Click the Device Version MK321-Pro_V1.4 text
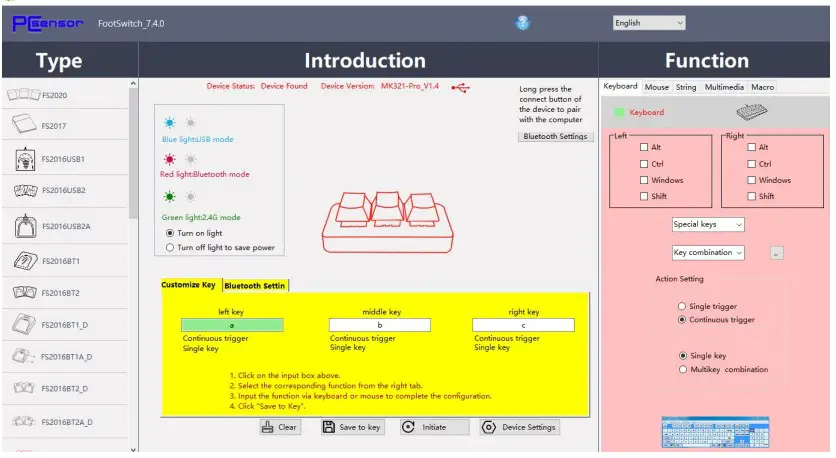Screen dimensions: 836x458 pyautogui.click(x=380, y=86)
